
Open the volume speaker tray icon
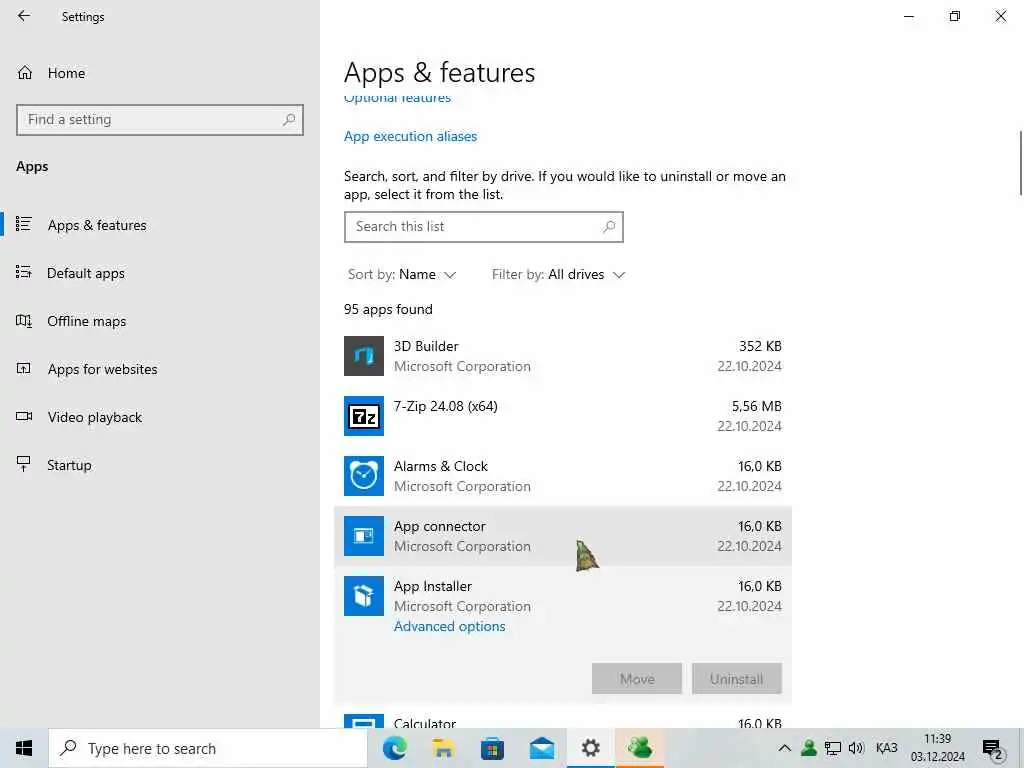(856, 748)
